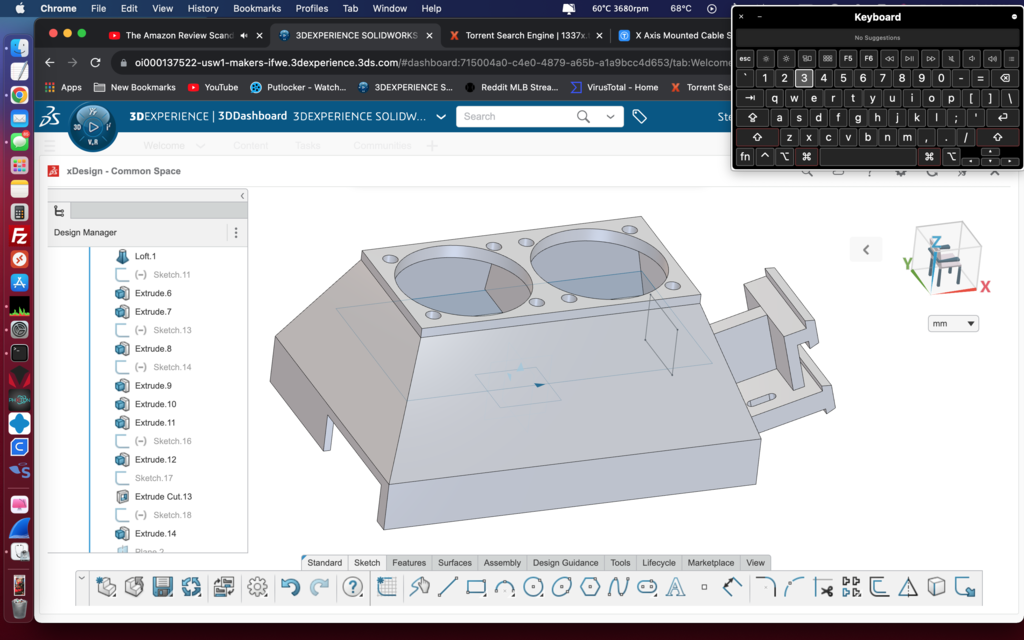Screen dimensions: 1024x640
Task: Click the Save icon in Standard toolbar
Action: click(x=162, y=586)
